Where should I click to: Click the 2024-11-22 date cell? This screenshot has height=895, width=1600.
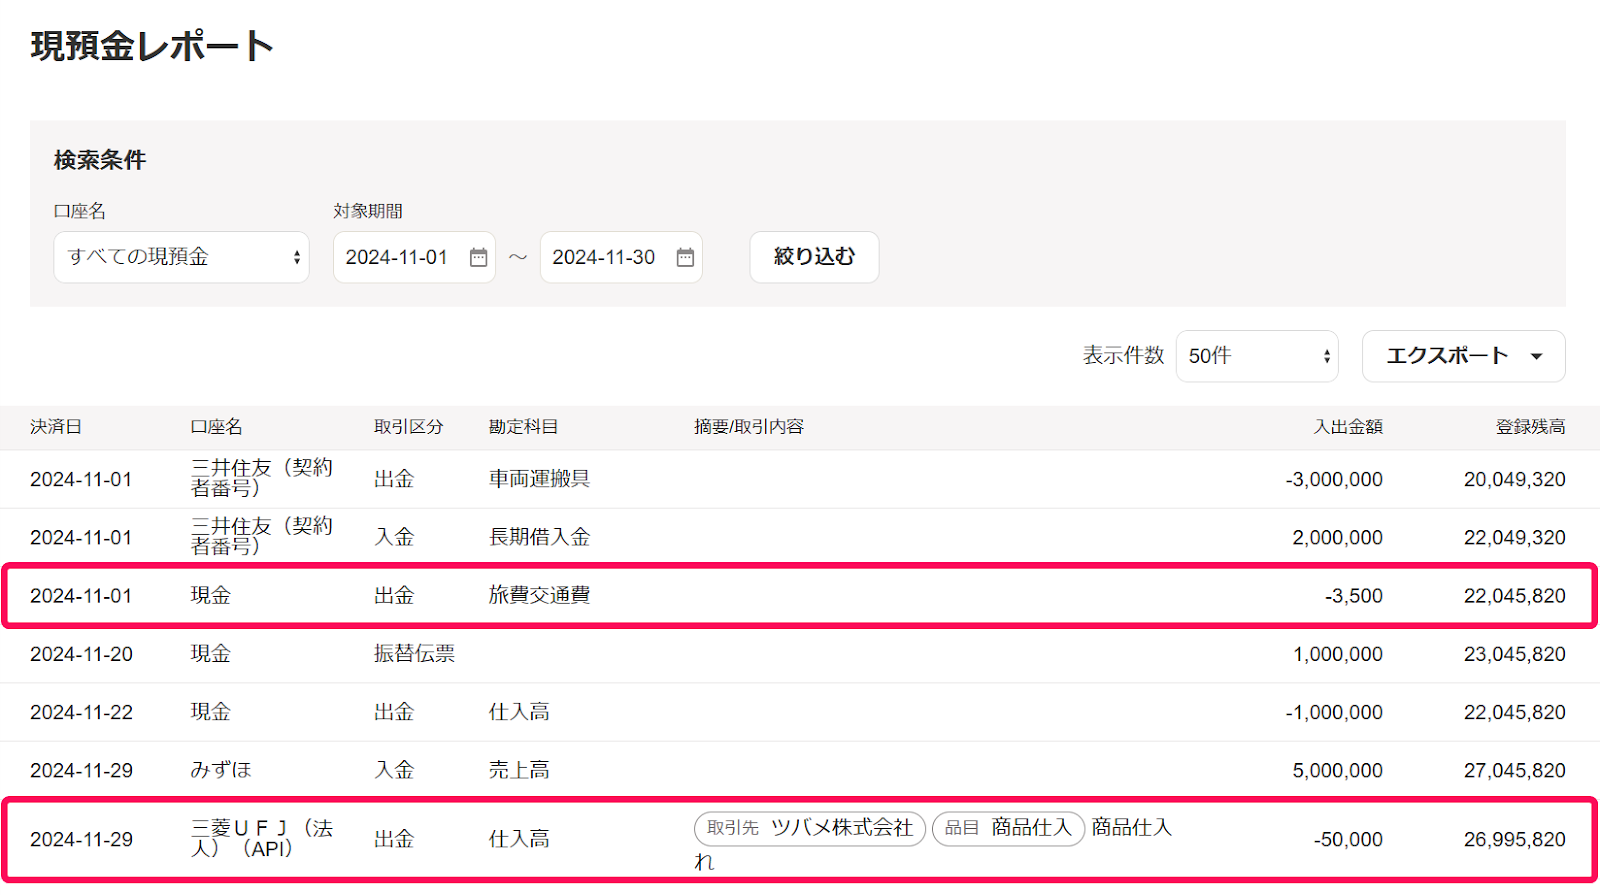81,712
